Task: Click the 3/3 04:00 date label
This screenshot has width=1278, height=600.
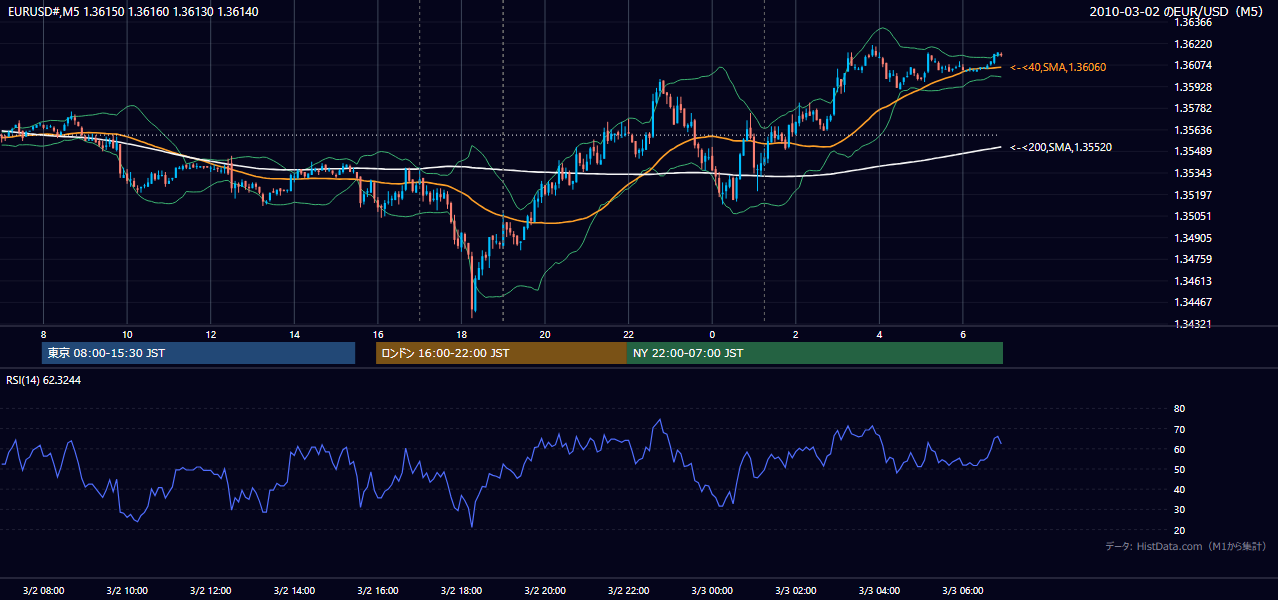Action: (879, 590)
